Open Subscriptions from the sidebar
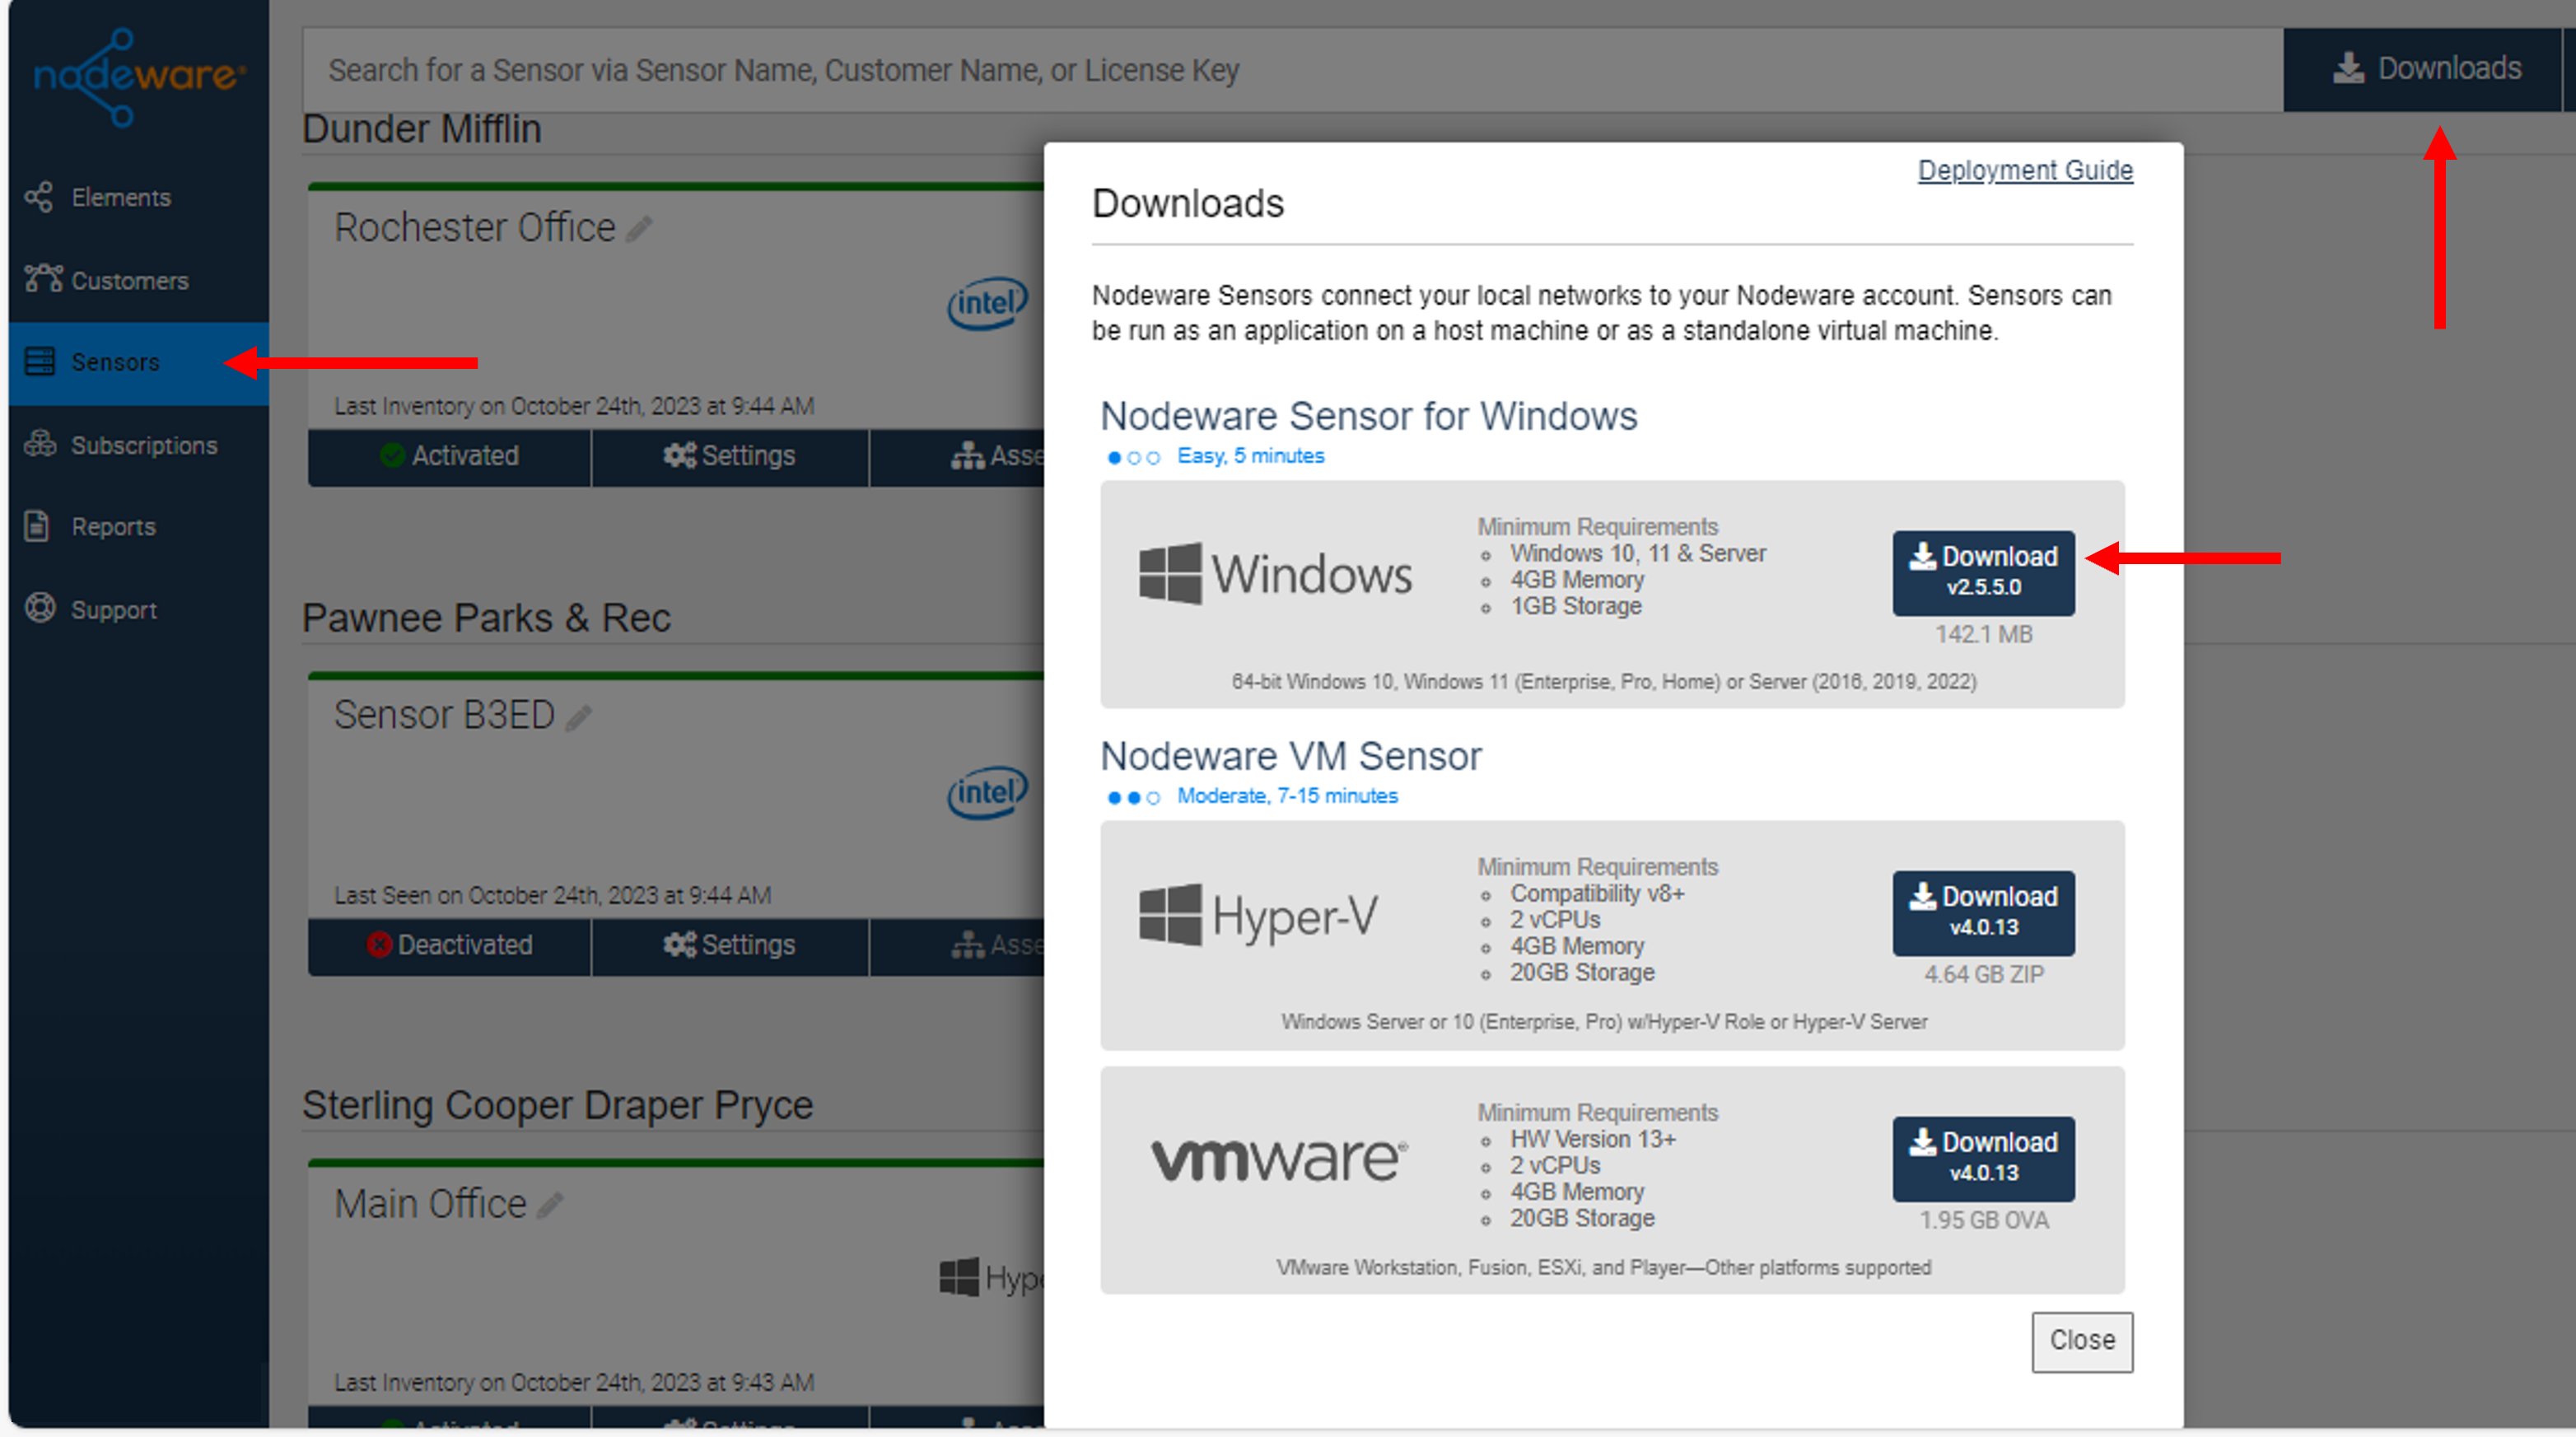The image size is (2576, 1437). 144,445
